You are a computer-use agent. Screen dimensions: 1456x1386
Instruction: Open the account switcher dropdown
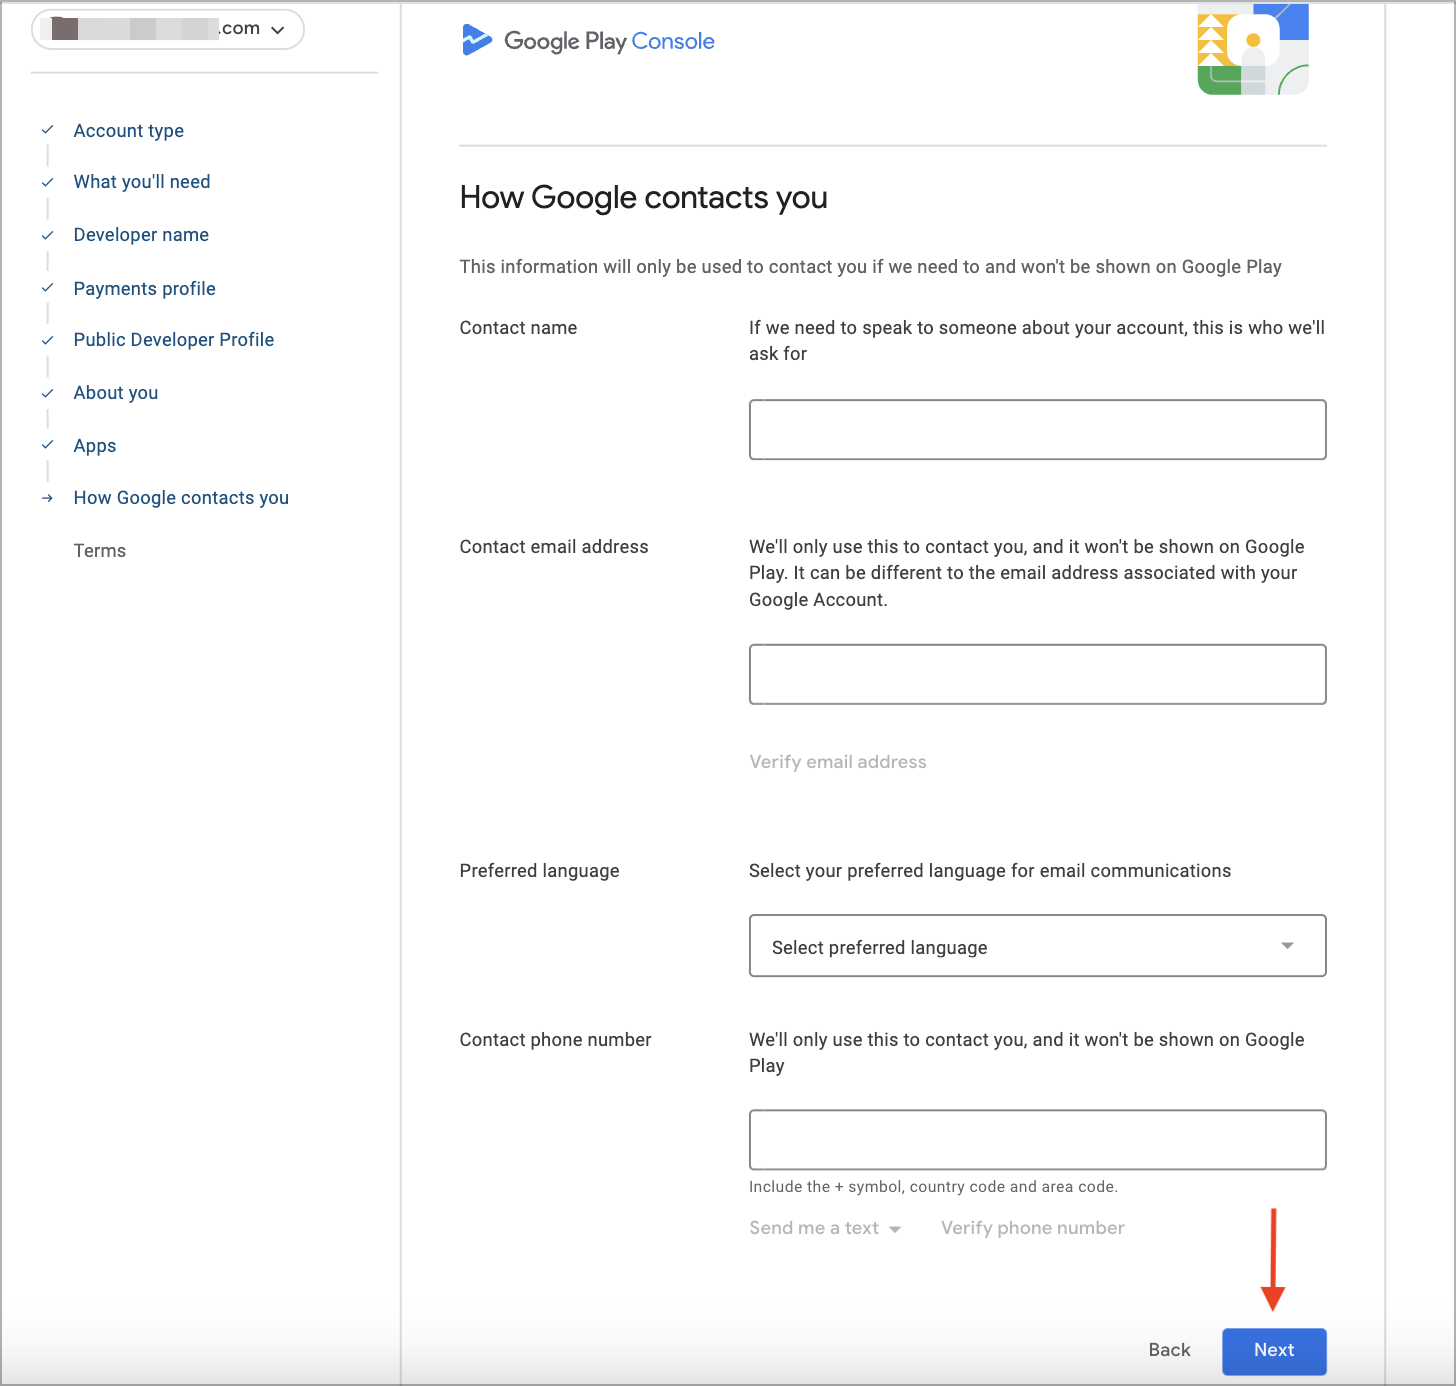pyautogui.click(x=168, y=29)
